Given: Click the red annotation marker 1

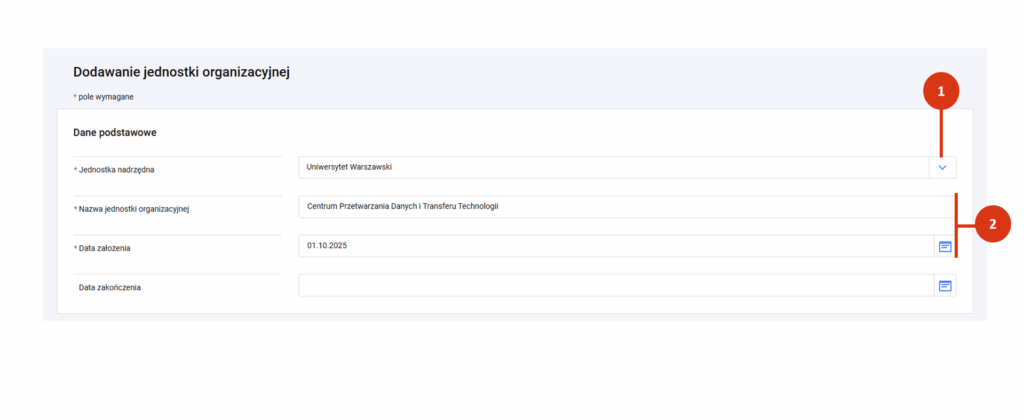Looking at the screenshot, I should point(941,93).
